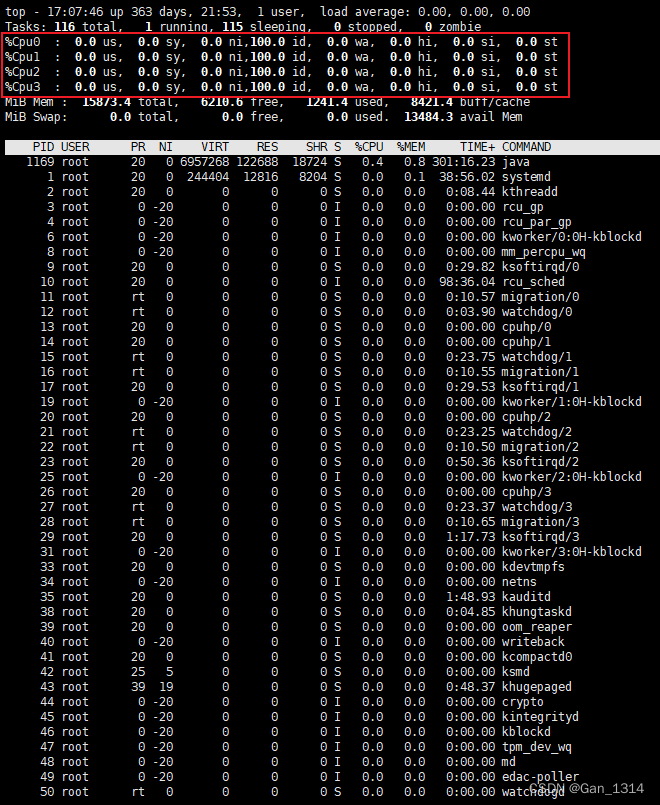The image size is (660, 805).
Task: Click the kcompactd0 command
Action: pyautogui.click(x=536, y=657)
